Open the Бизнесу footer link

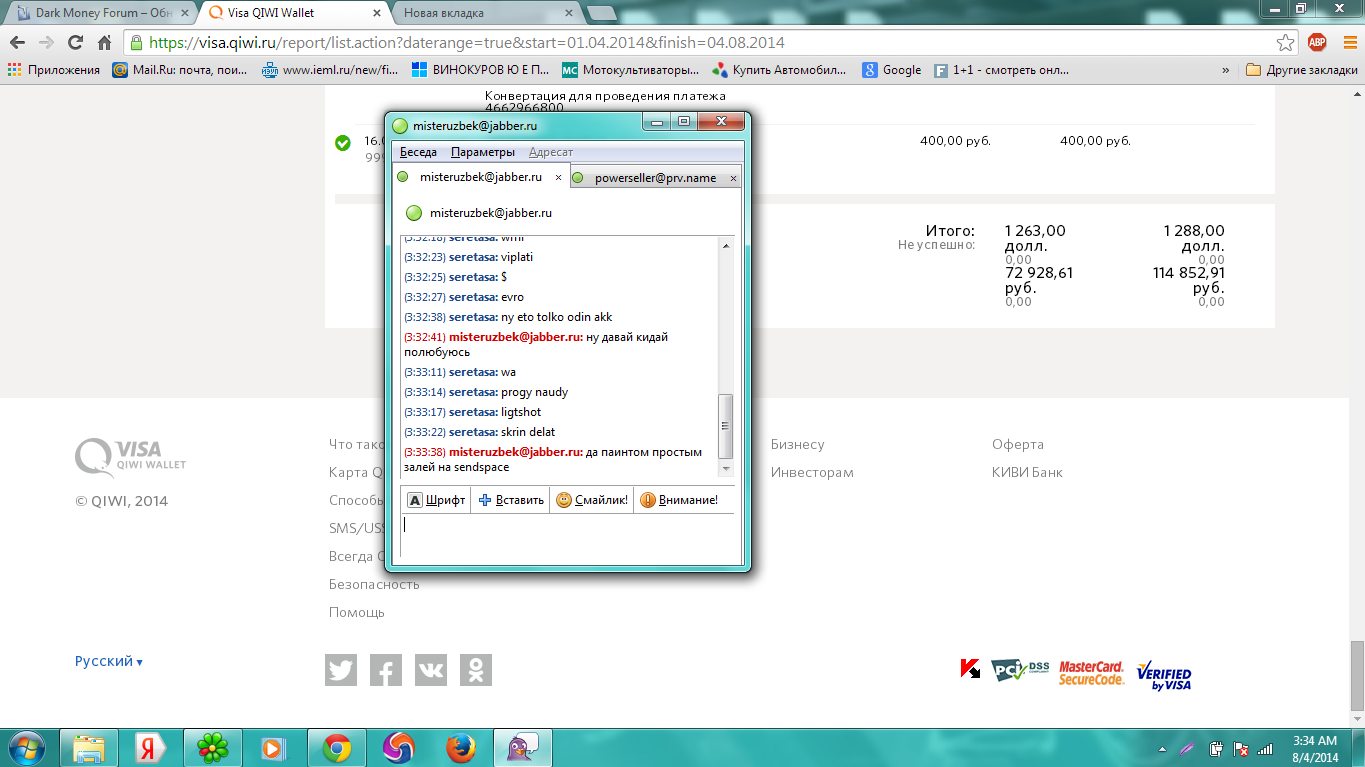pos(798,444)
